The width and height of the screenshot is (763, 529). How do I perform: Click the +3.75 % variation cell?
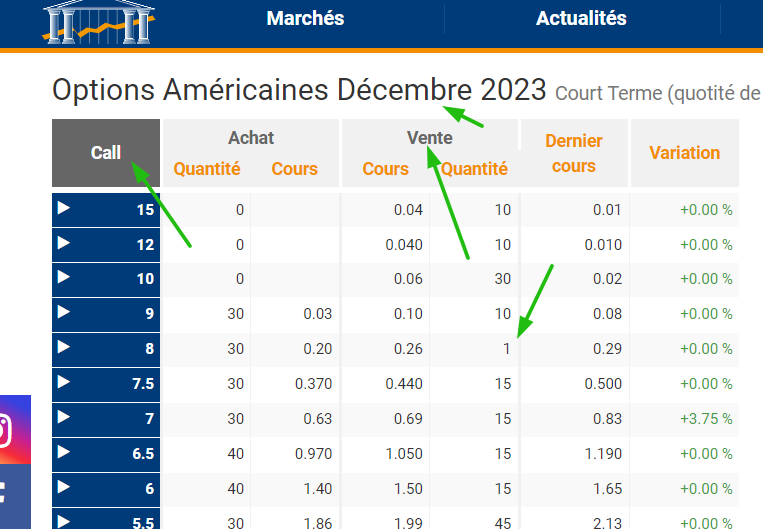[706, 419]
